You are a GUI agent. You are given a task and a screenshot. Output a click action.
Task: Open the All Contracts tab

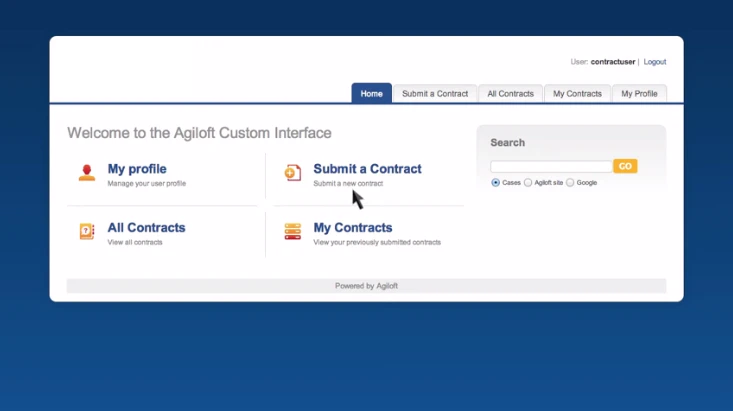point(510,94)
